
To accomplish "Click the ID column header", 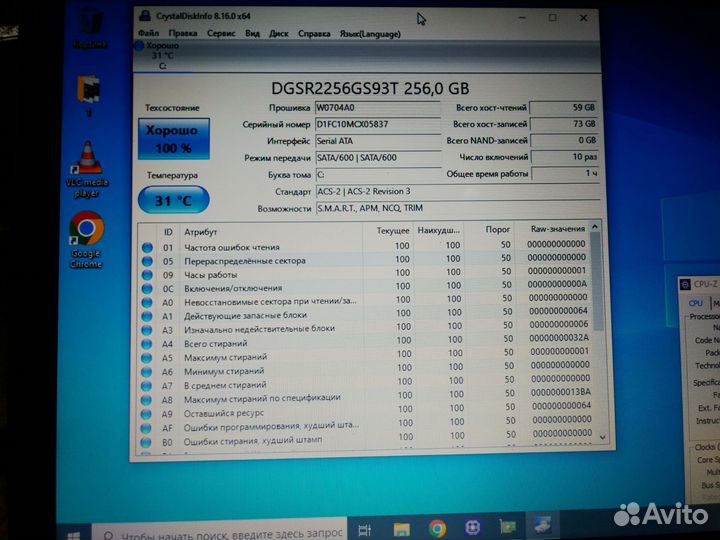I will click(168, 232).
